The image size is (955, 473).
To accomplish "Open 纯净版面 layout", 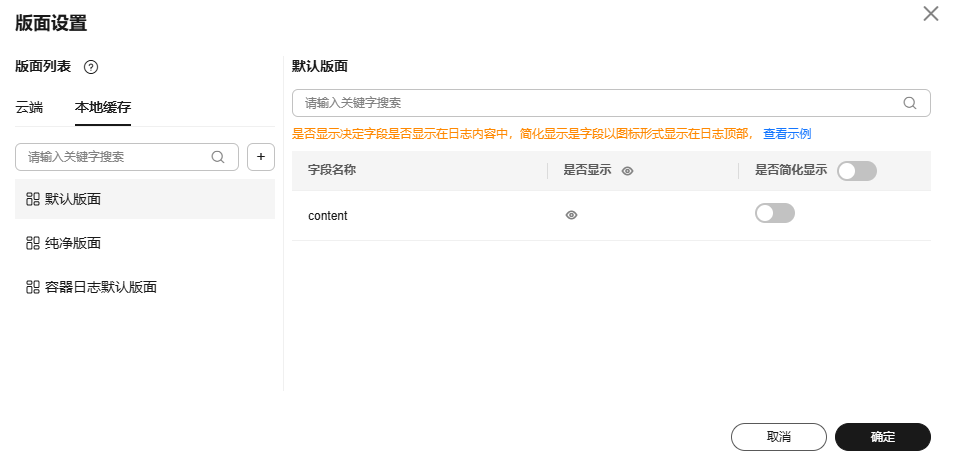I will (145, 244).
